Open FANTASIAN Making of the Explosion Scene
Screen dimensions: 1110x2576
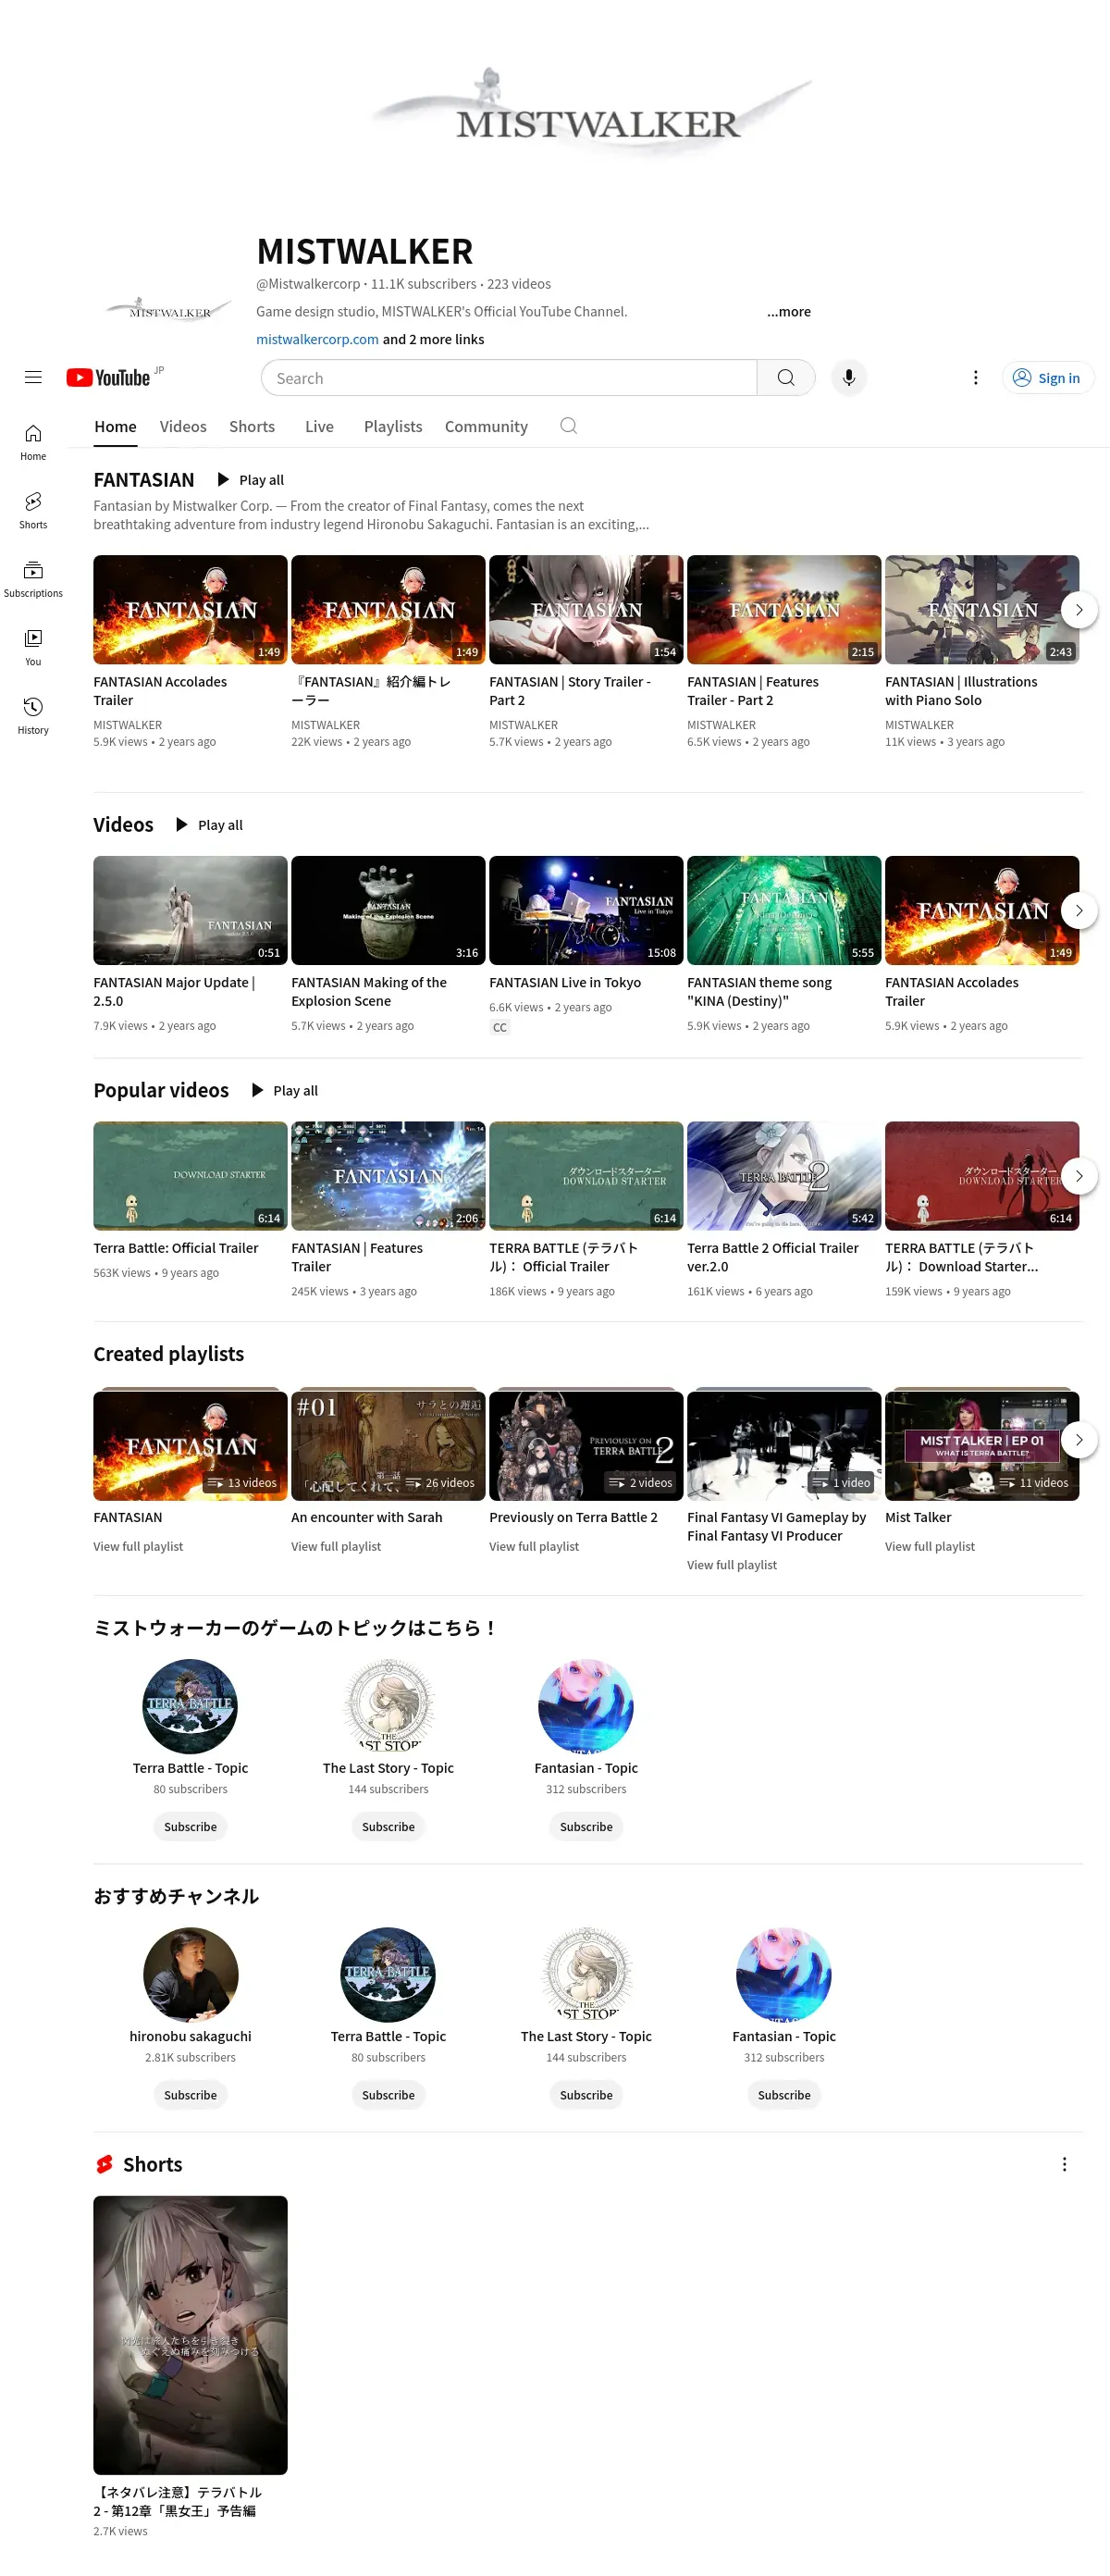point(388,910)
